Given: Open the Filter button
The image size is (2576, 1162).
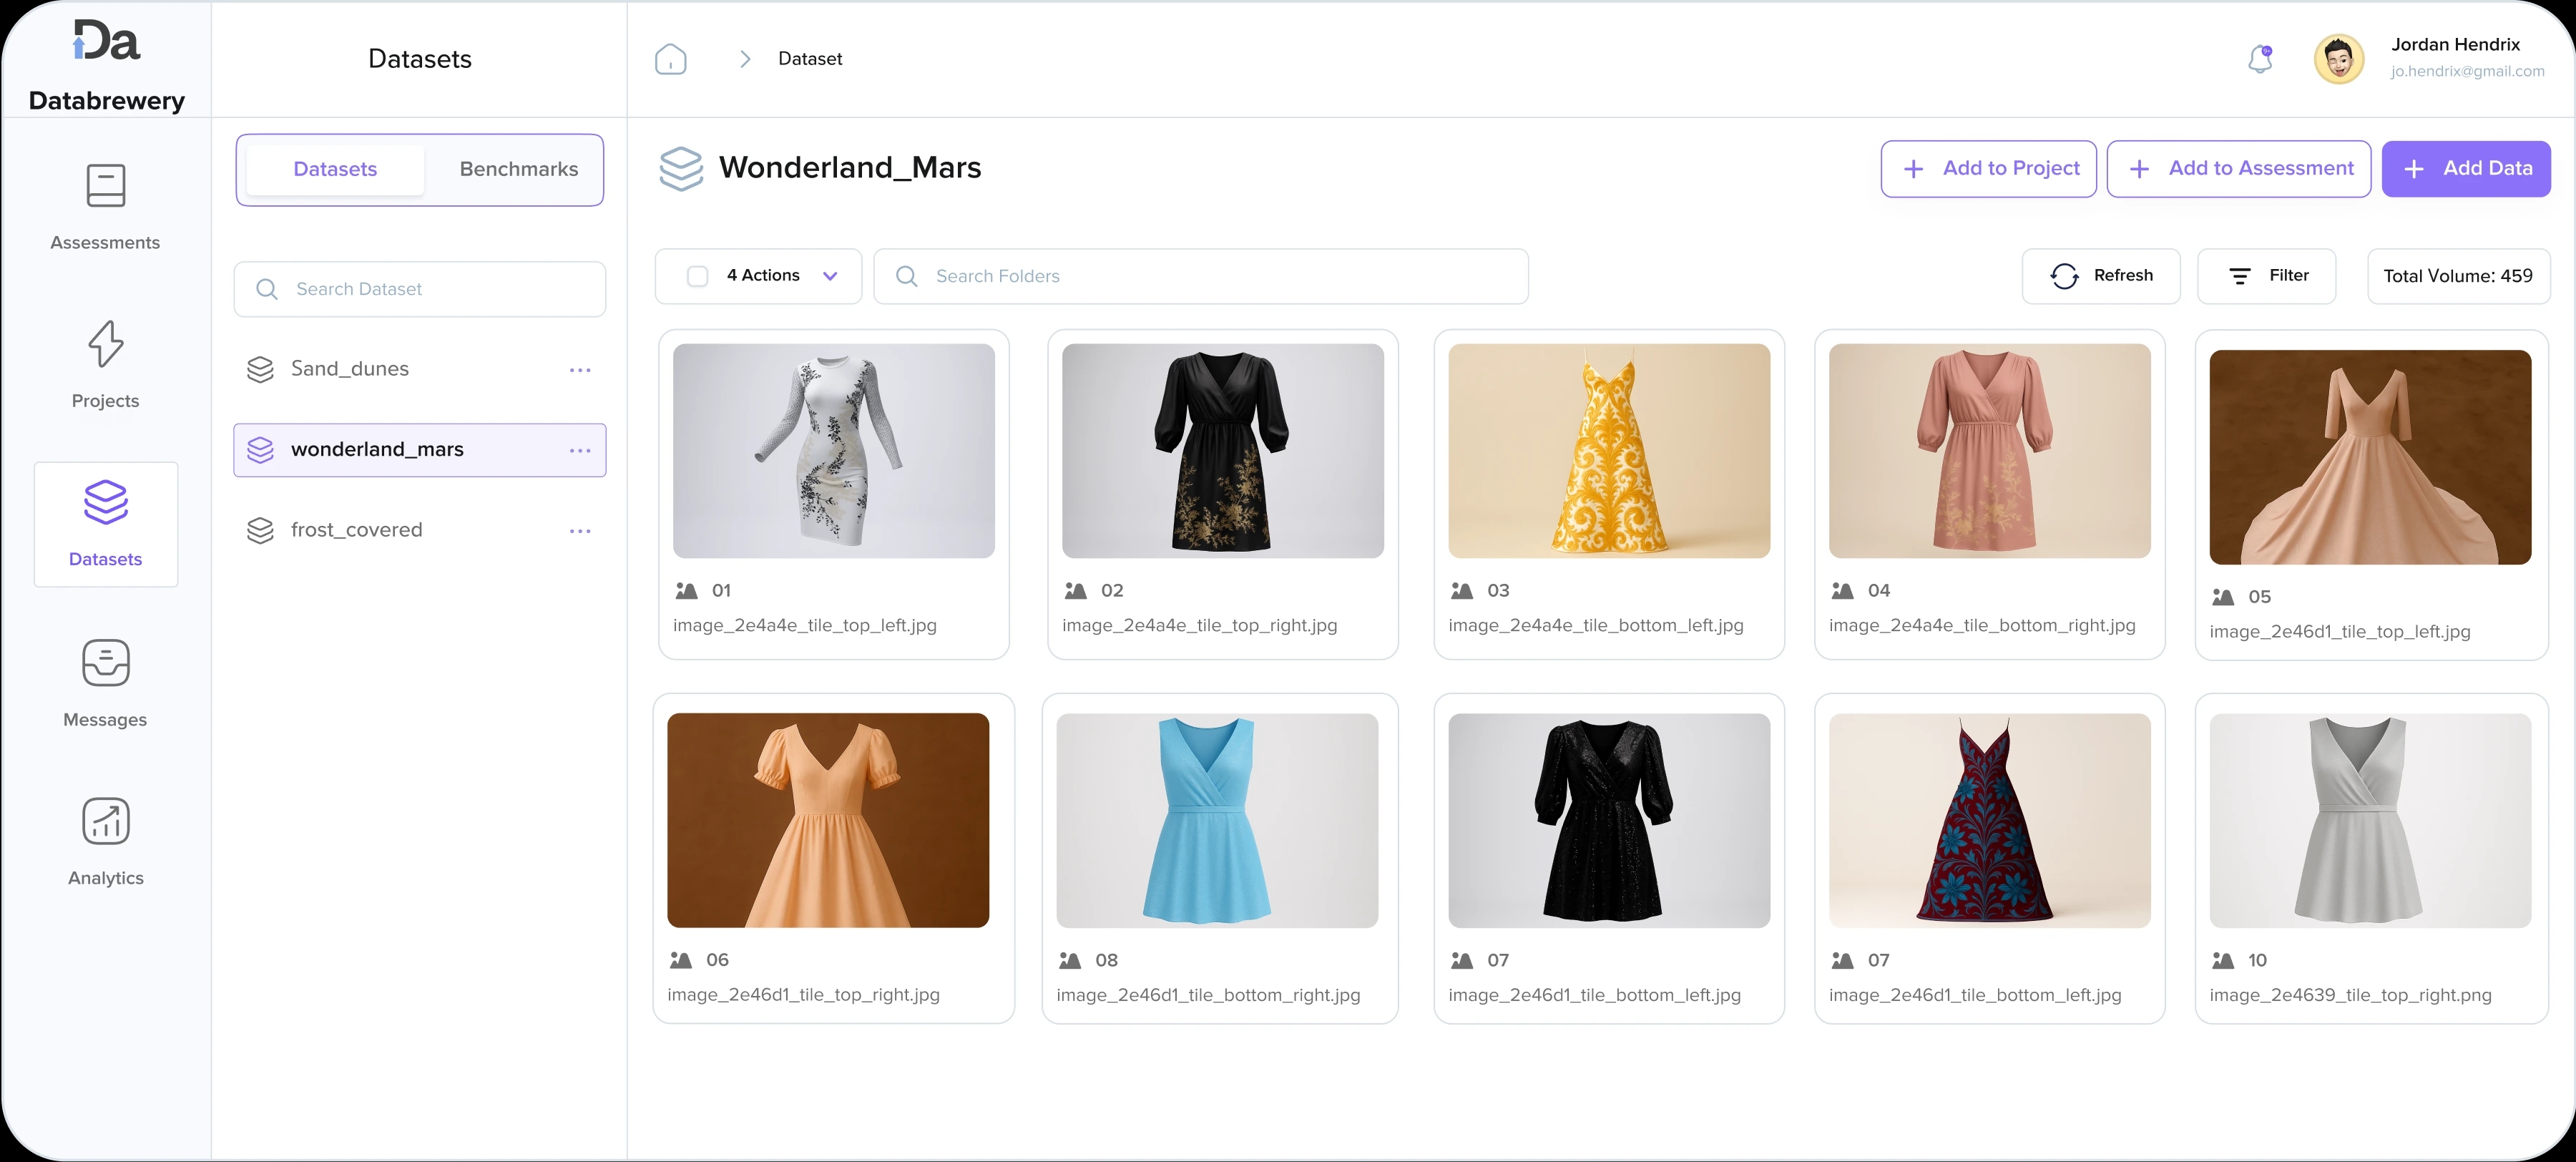Looking at the screenshot, I should coord(2266,276).
